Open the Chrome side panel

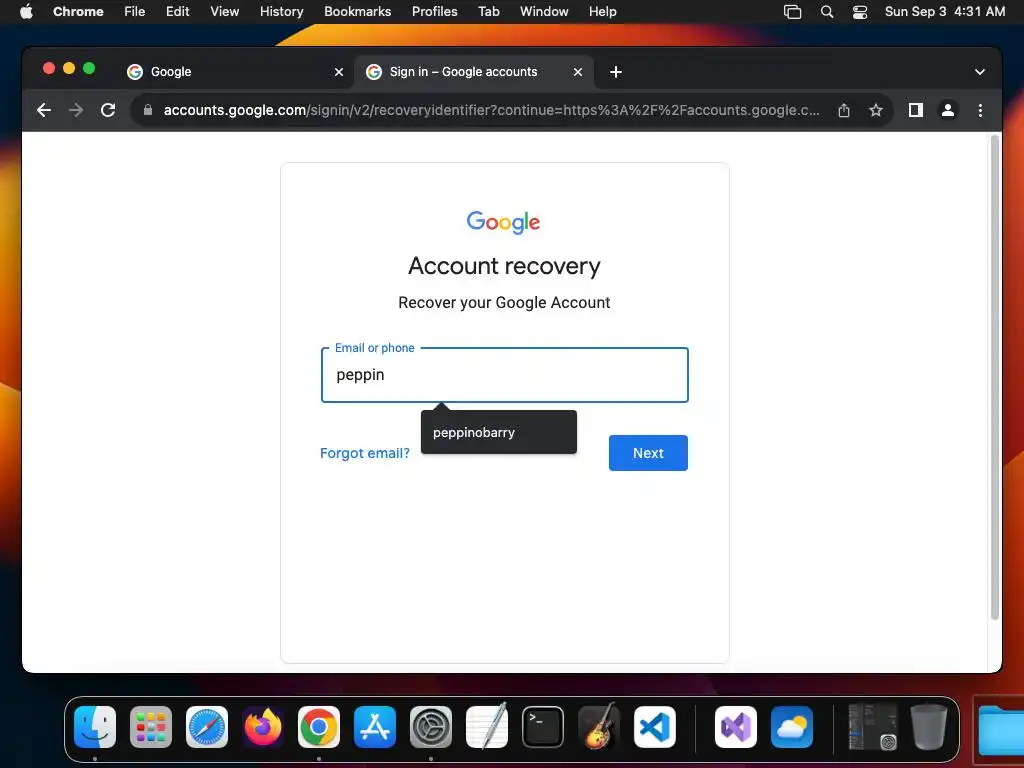coord(916,110)
